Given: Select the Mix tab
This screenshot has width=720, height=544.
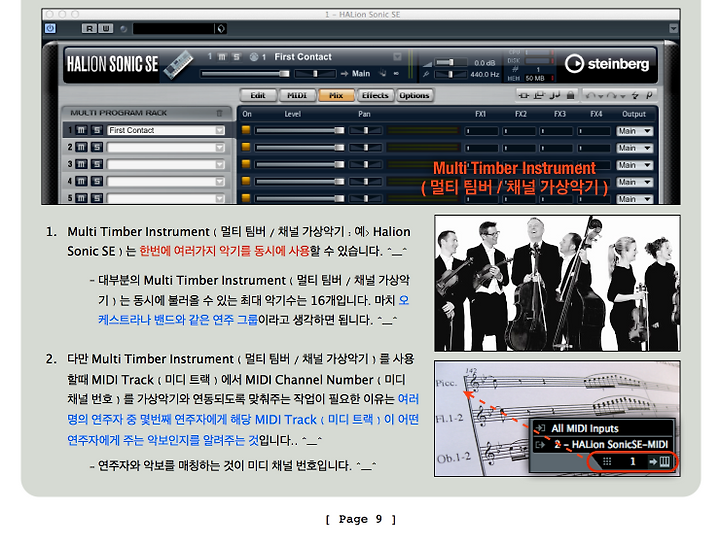Looking at the screenshot, I should click(336, 95).
